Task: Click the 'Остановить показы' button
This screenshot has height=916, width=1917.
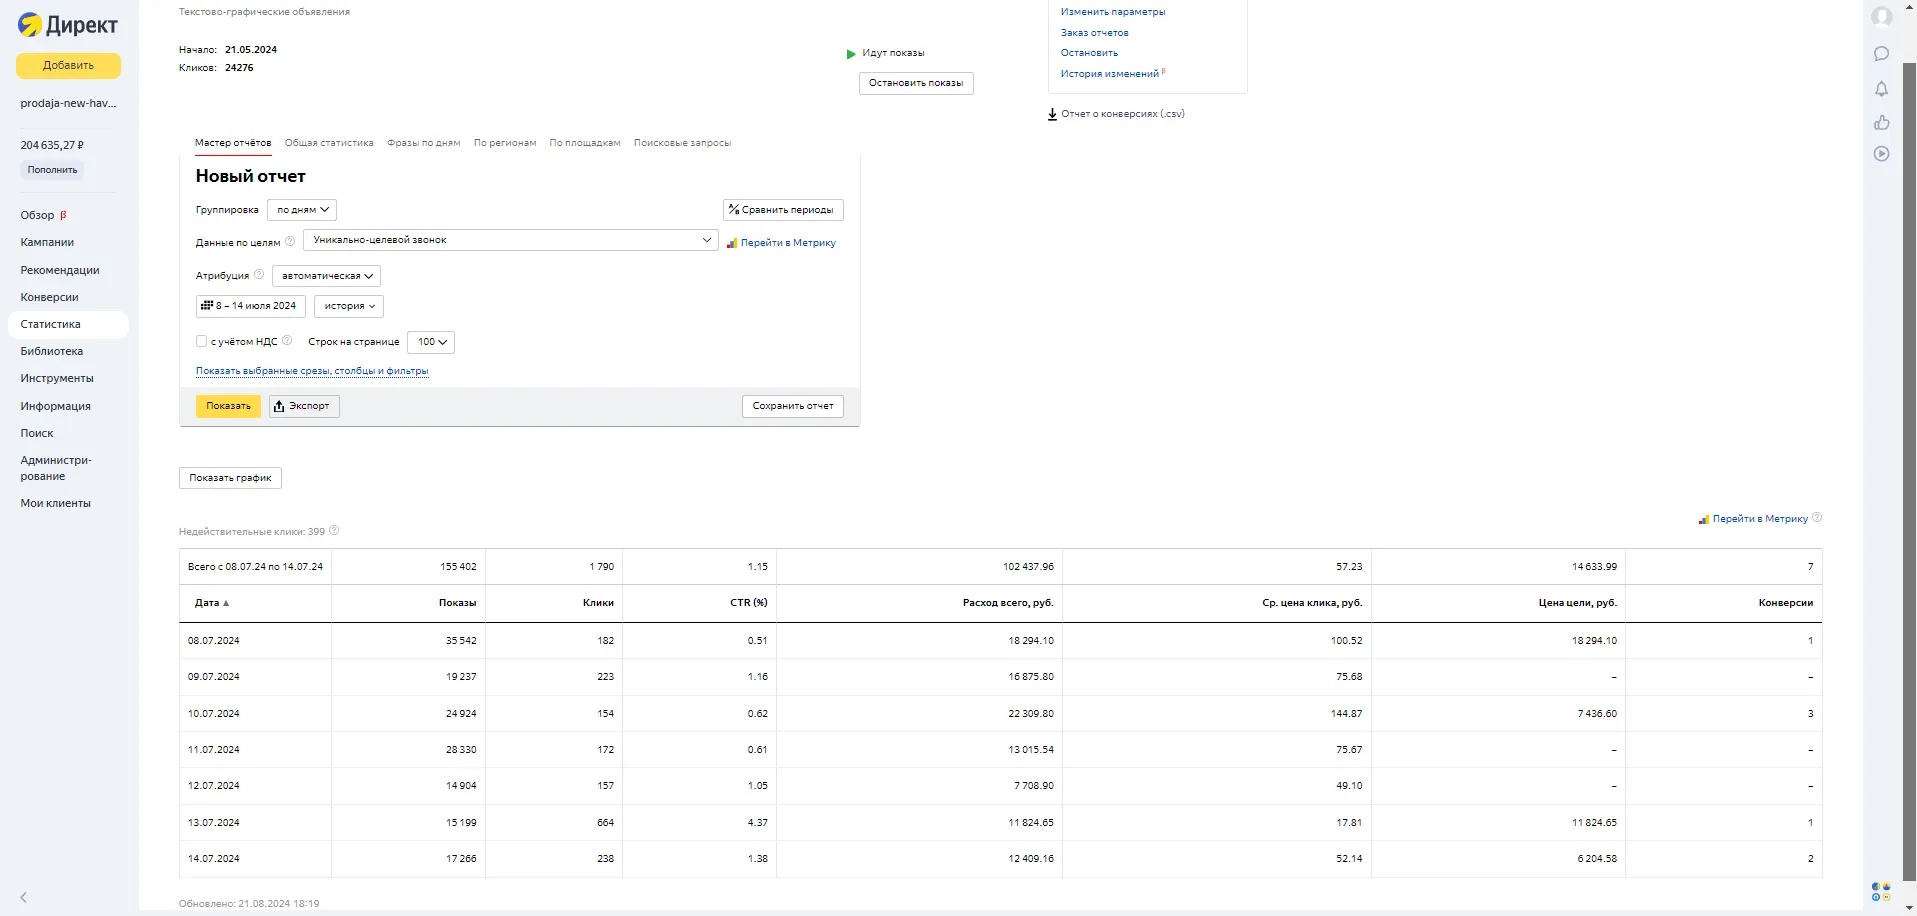Action: [915, 83]
